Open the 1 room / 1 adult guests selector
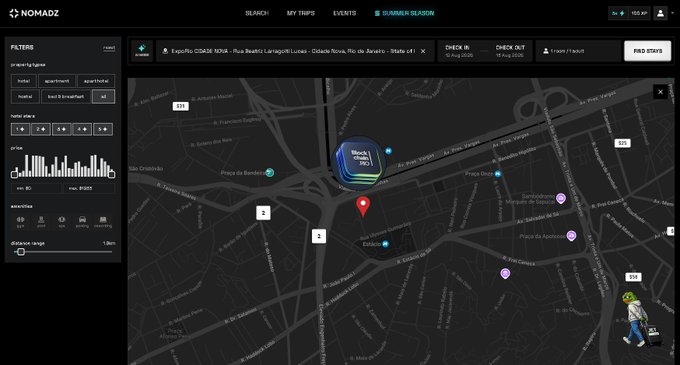Image resolution: width=680 pixels, height=365 pixels. [578, 51]
